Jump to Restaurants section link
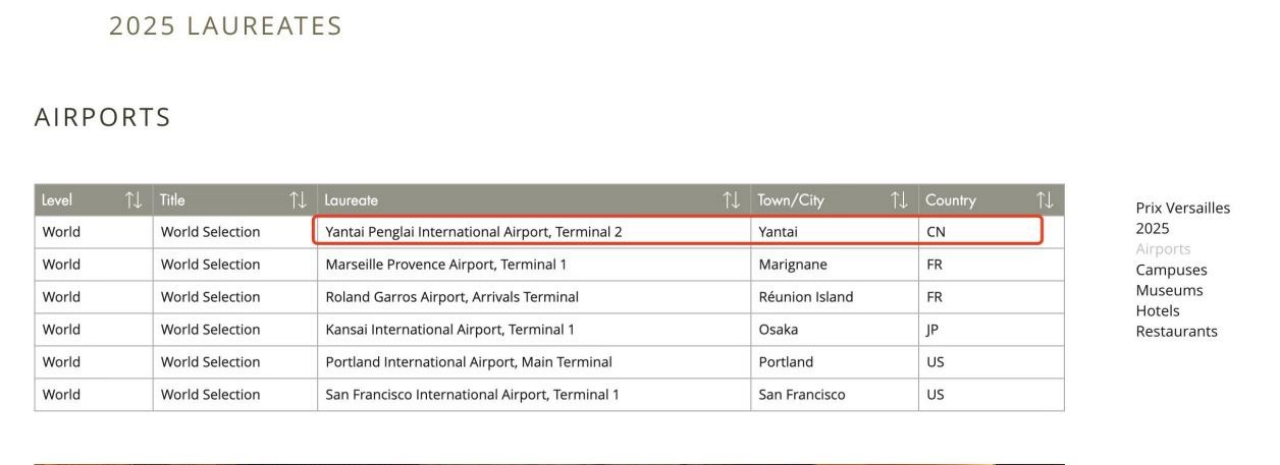The height and width of the screenshot is (465, 1280). click(x=1176, y=332)
